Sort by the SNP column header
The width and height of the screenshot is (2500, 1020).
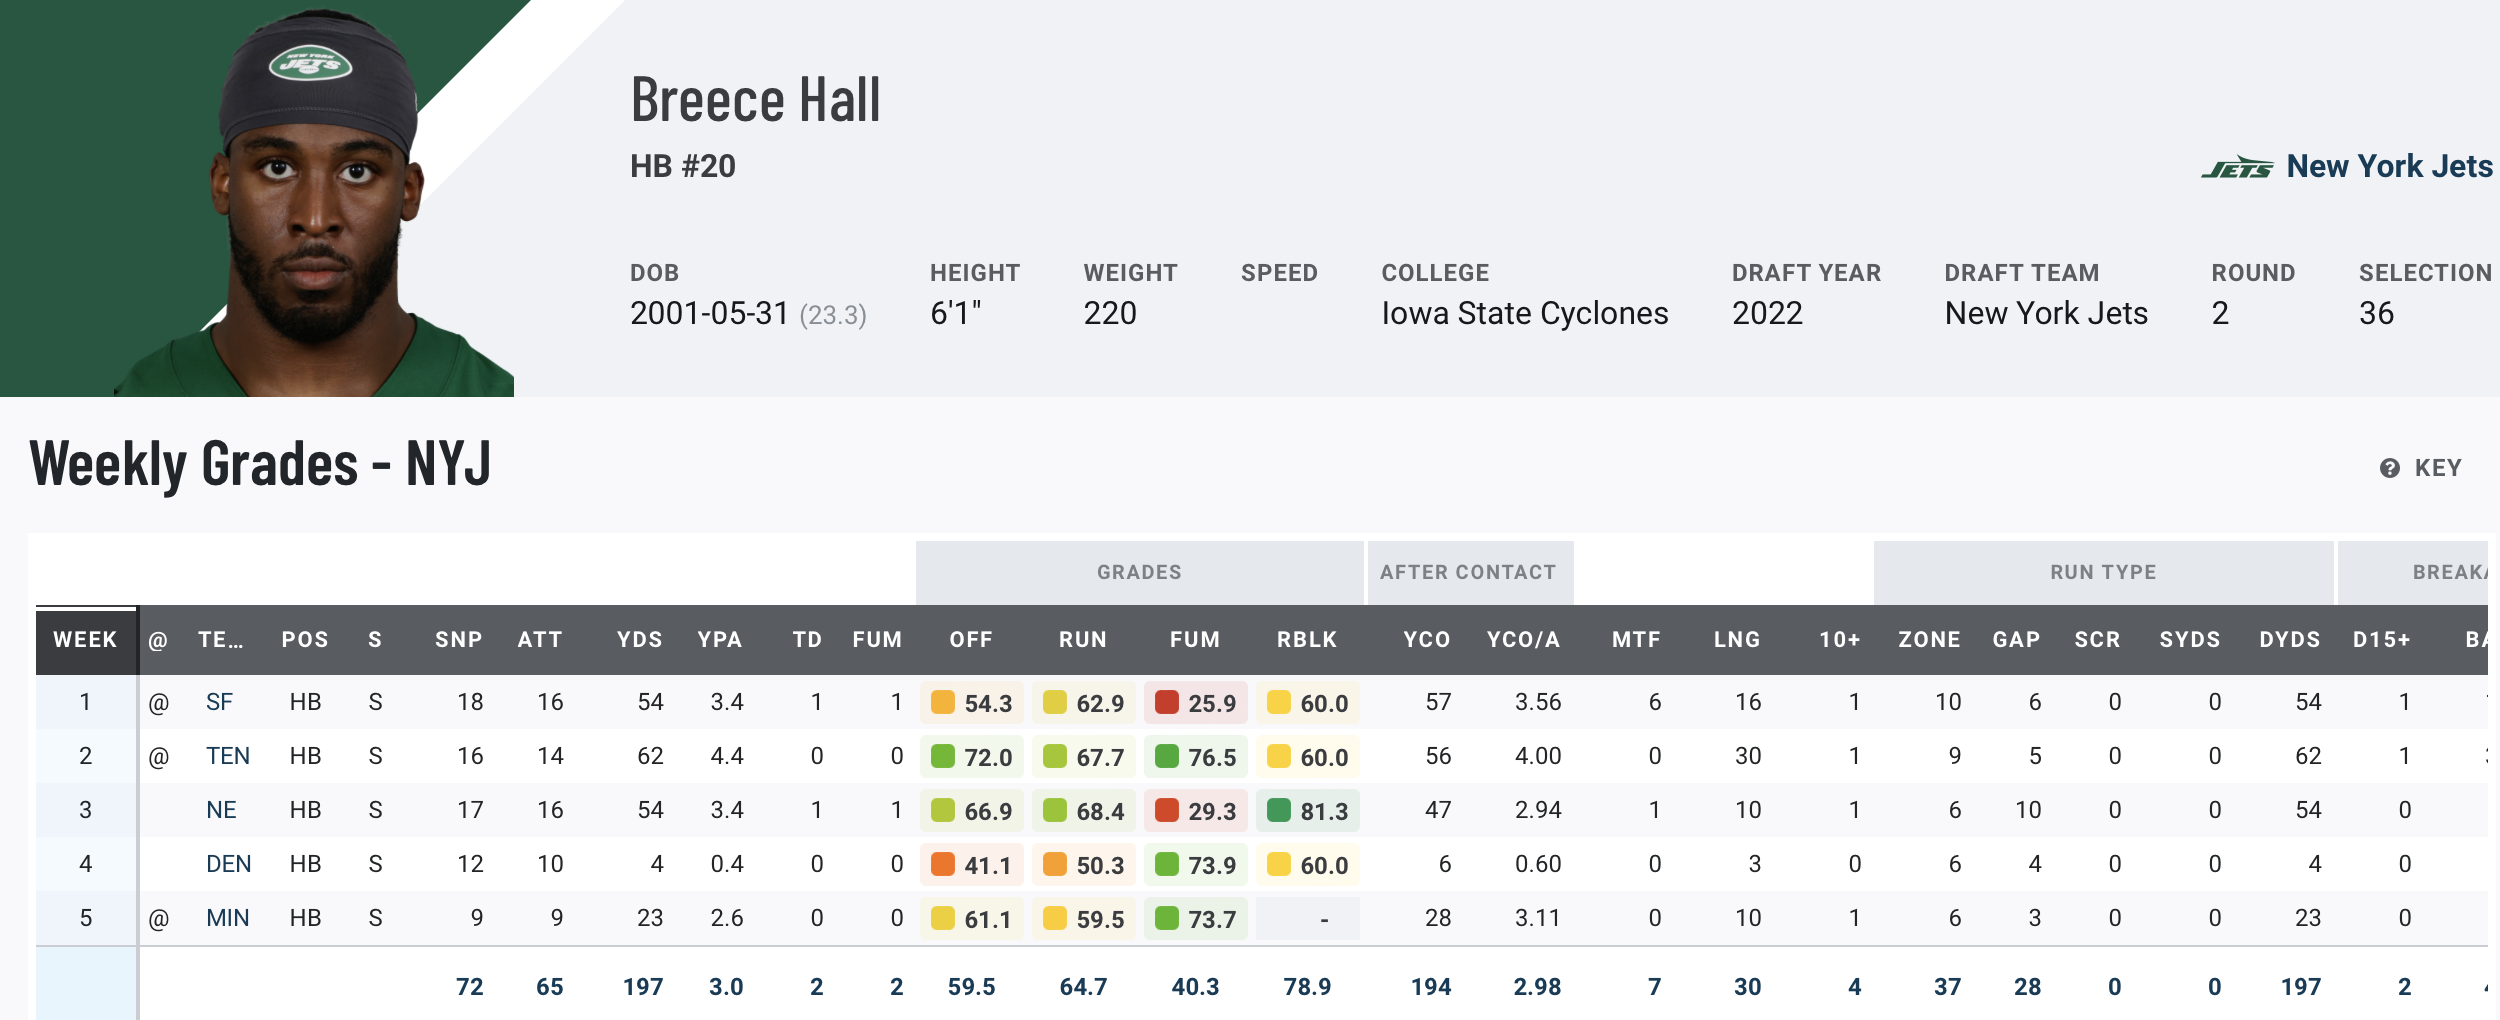pyautogui.click(x=458, y=640)
